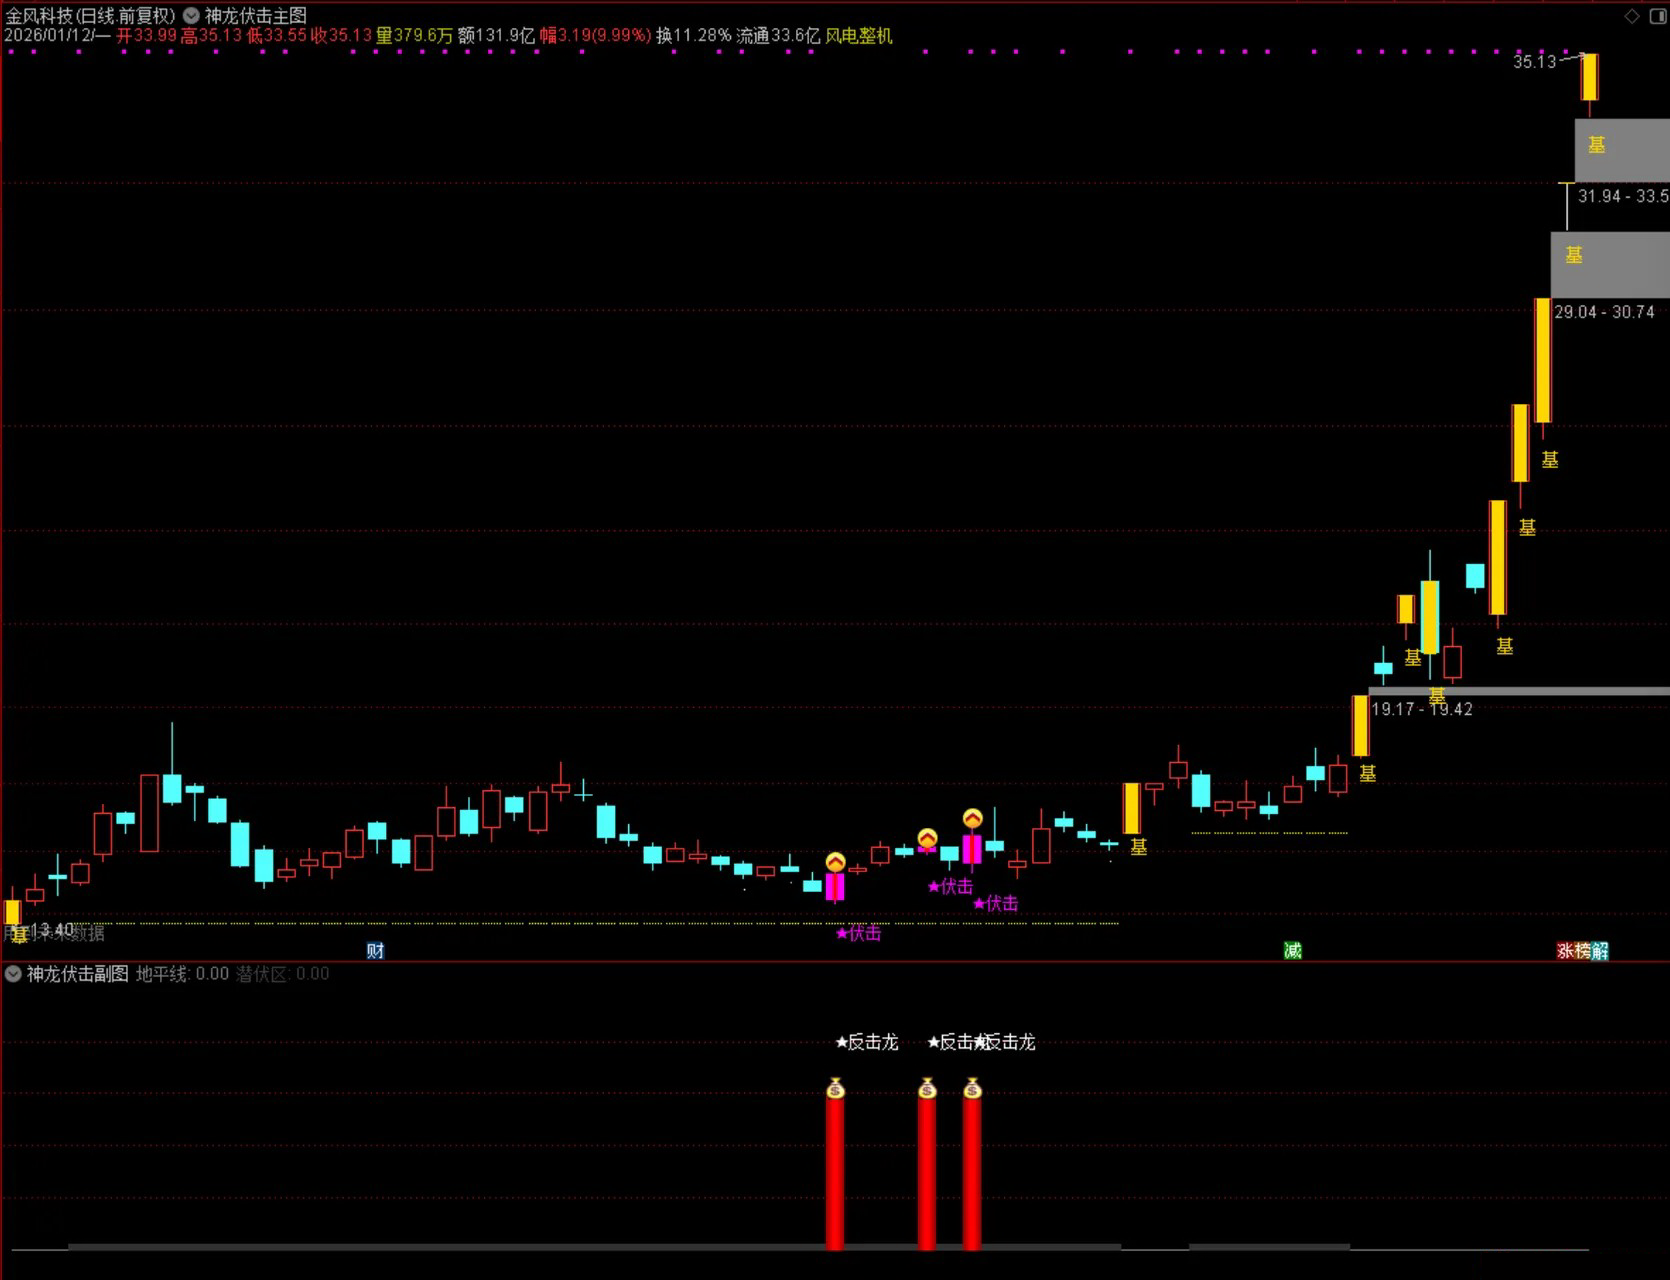Viewport: 1670px width, 1280px height.
Task: Click the 地平线: 0.00 value
Action: click(182, 974)
